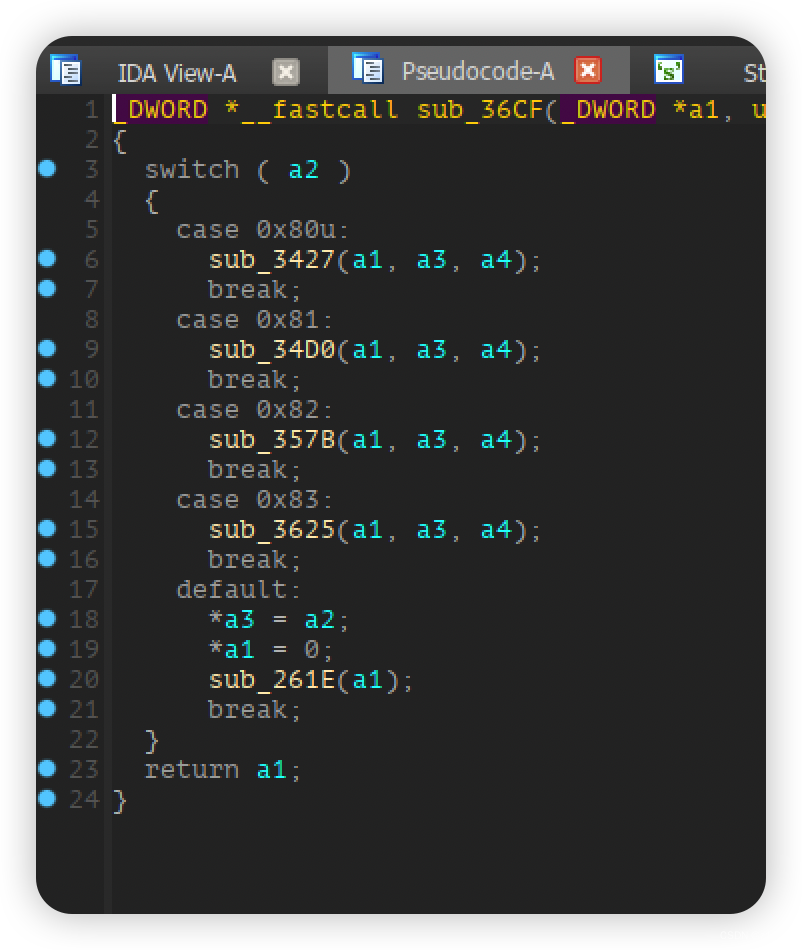Click the sub_3625 function call
802x950 pixels.
tap(271, 530)
